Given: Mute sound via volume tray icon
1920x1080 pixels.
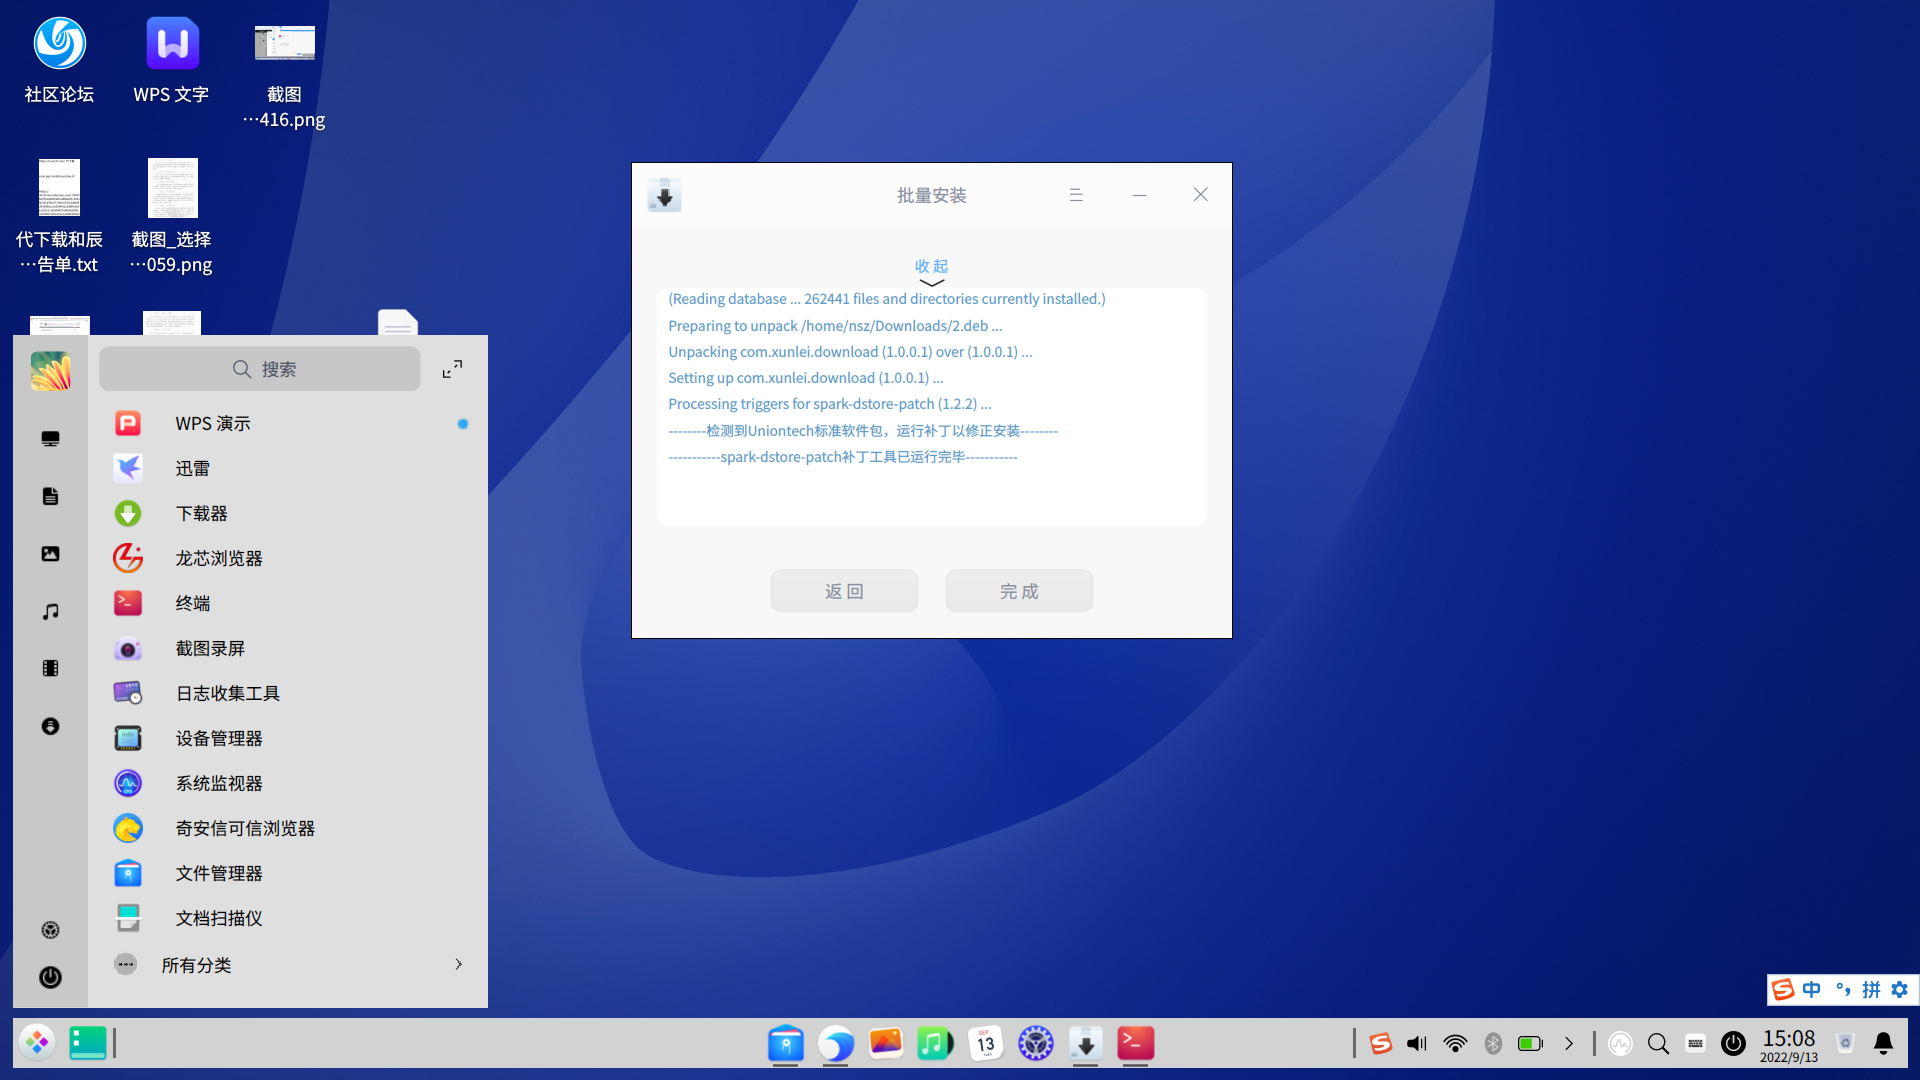Looking at the screenshot, I should click(x=1416, y=1043).
